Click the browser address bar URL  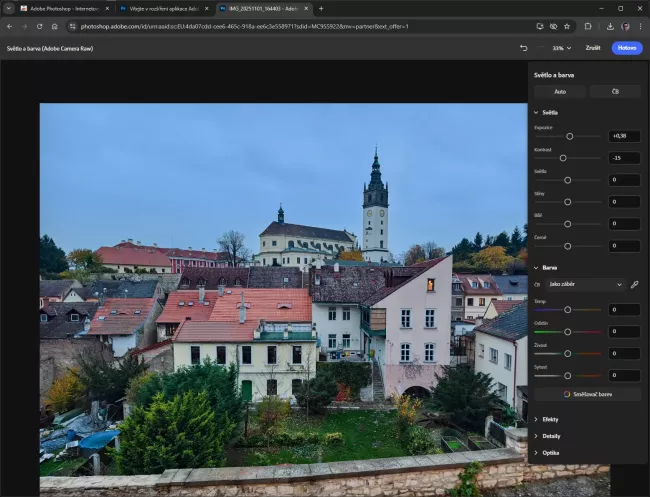click(245, 27)
